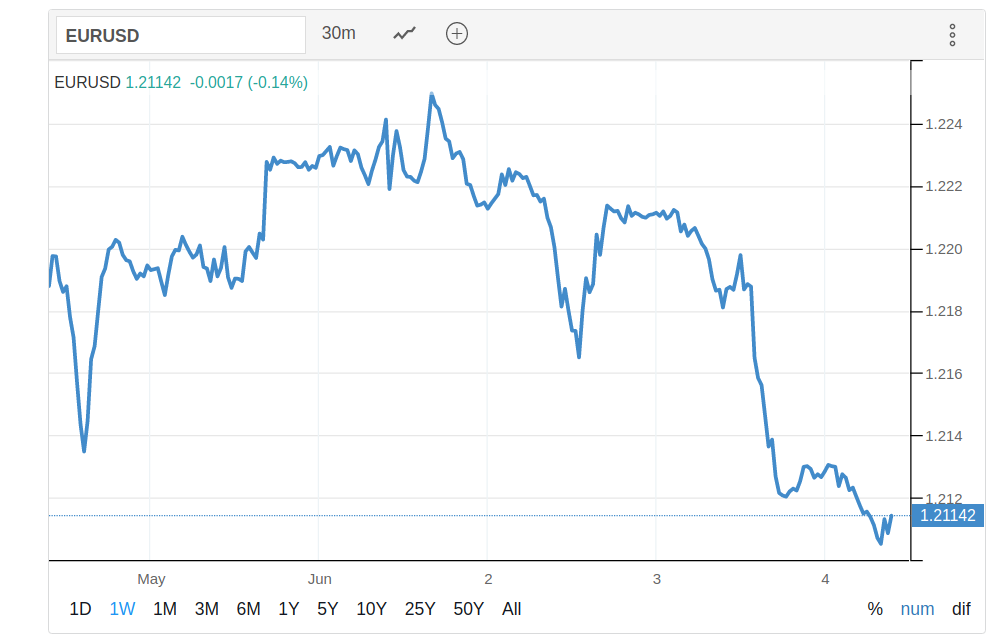998x644 pixels.
Task: Show All historical data
Action: [511, 609]
